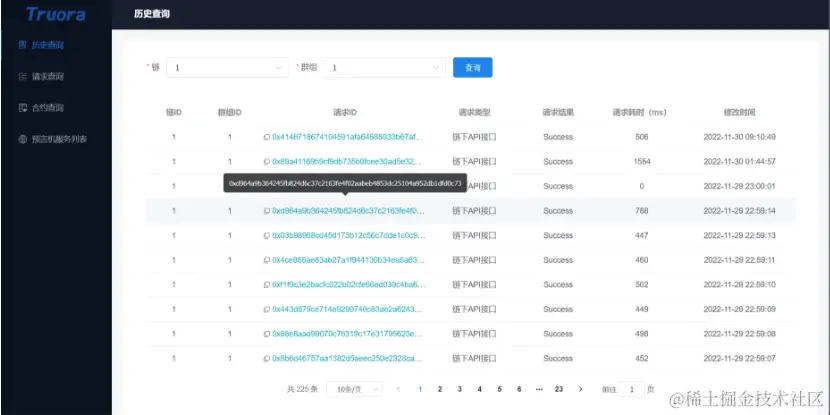The height and width of the screenshot is (415, 830).
Task: Copy the request ID starting 0x03b98968cd
Action: 267,236
